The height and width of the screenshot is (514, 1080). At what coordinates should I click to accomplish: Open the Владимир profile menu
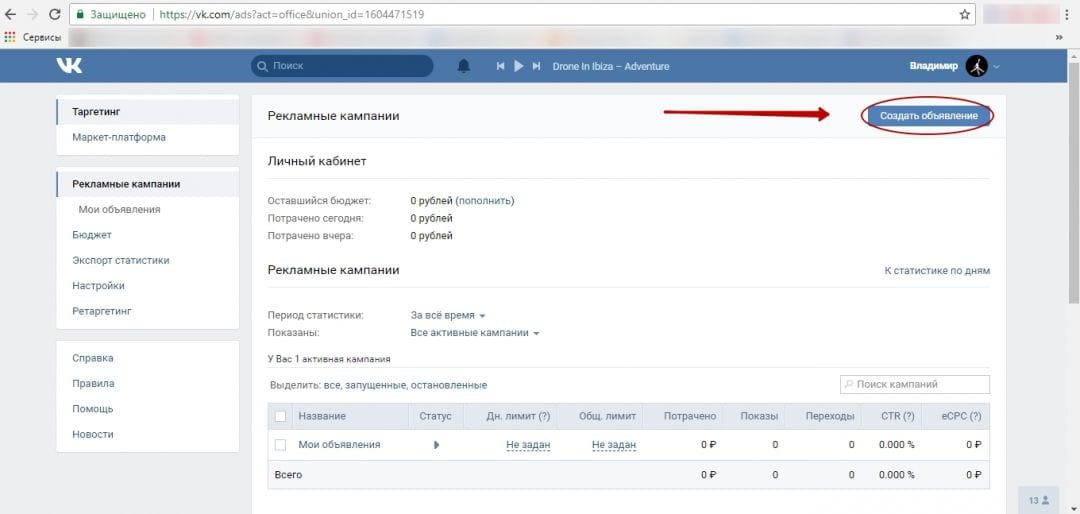pyautogui.click(x=953, y=66)
